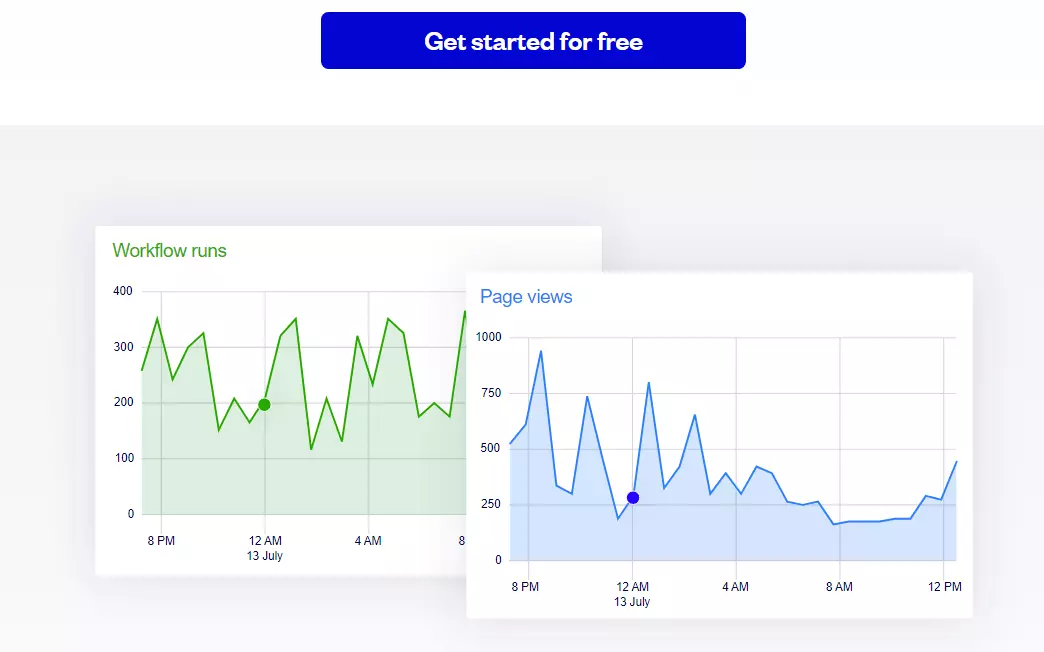Click the 750 y-axis label in Page views
The width and height of the screenshot is (1044, 652).
(491, 393)
